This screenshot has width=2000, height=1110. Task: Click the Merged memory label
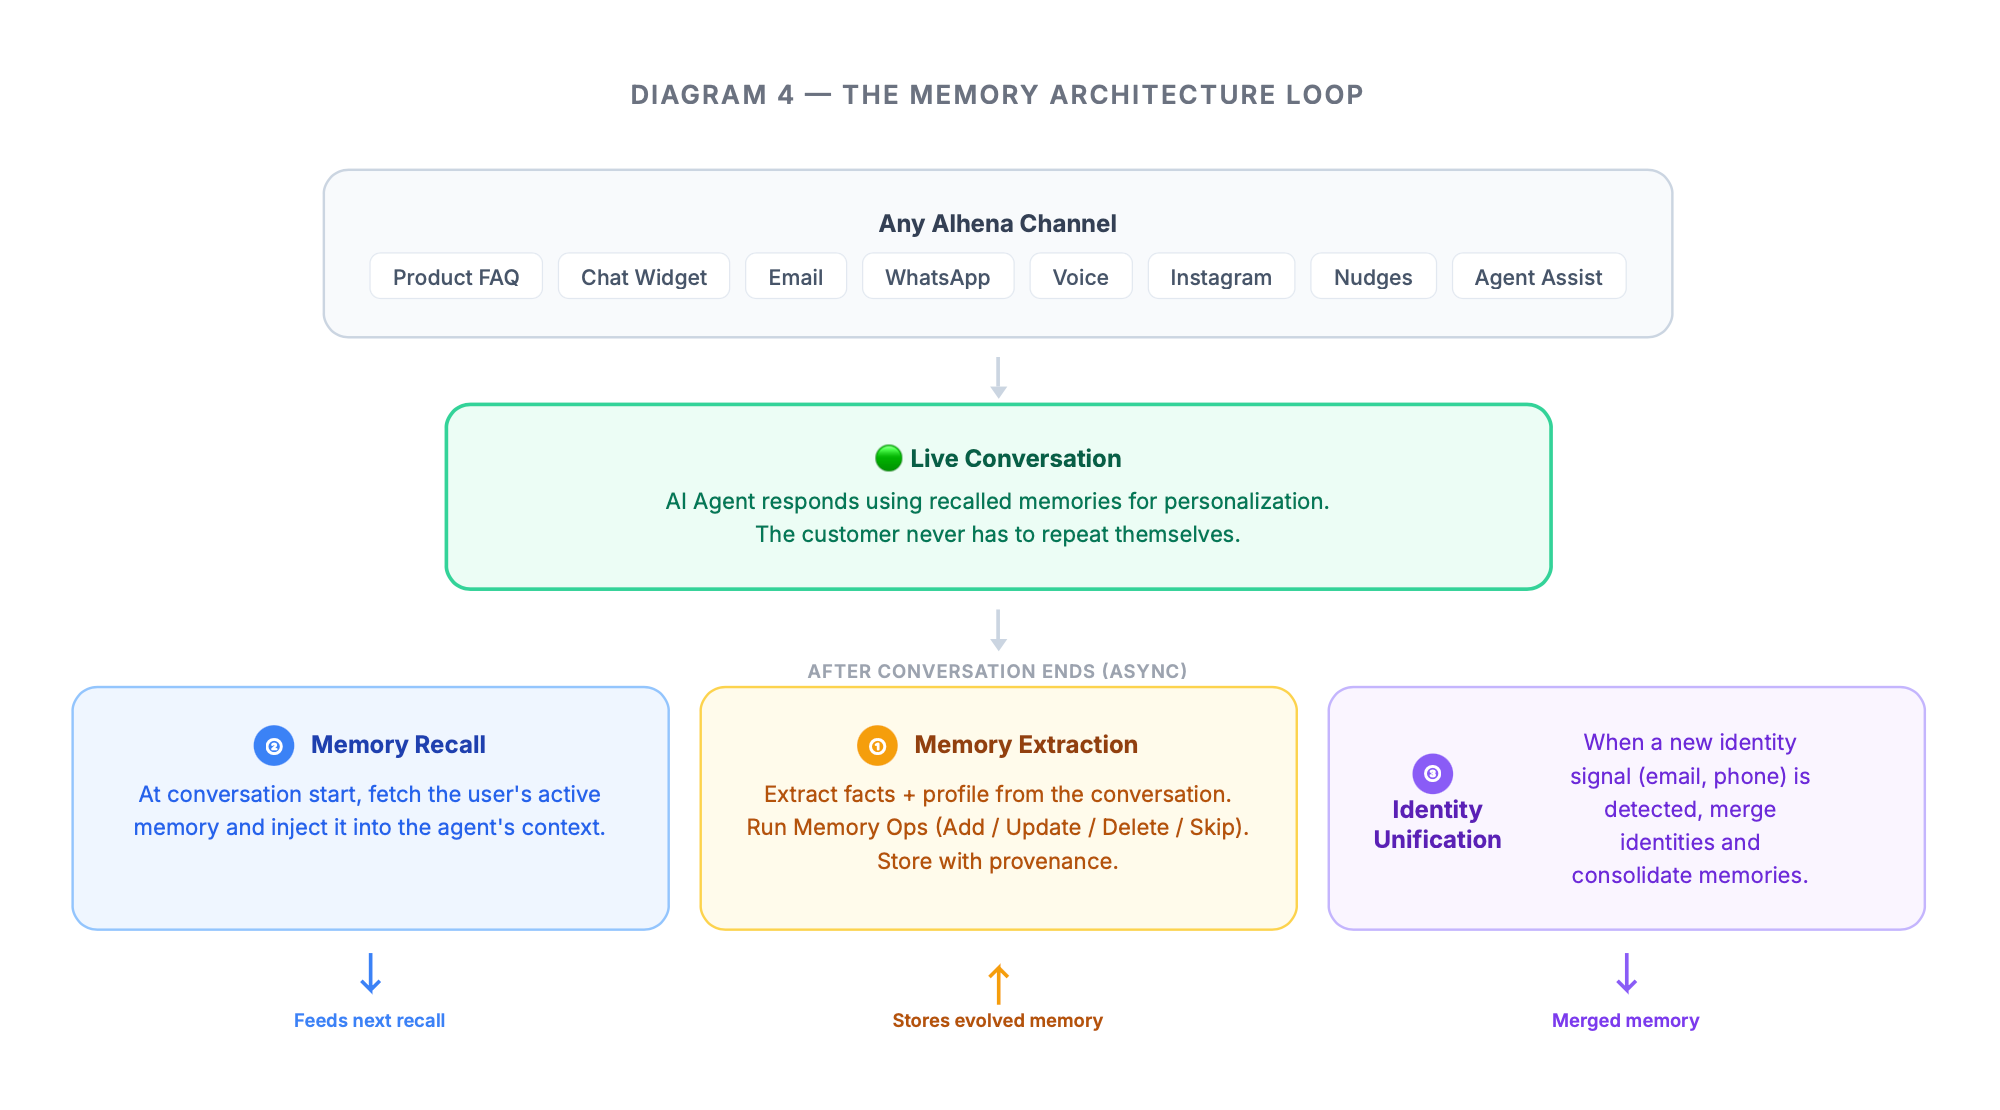coord(1626,1020)
